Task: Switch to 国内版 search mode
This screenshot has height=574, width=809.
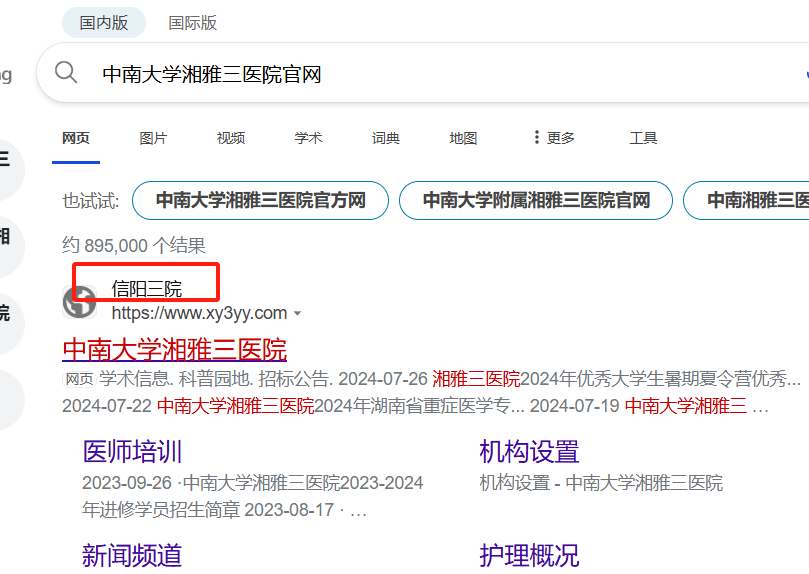Action: (104, 23)
